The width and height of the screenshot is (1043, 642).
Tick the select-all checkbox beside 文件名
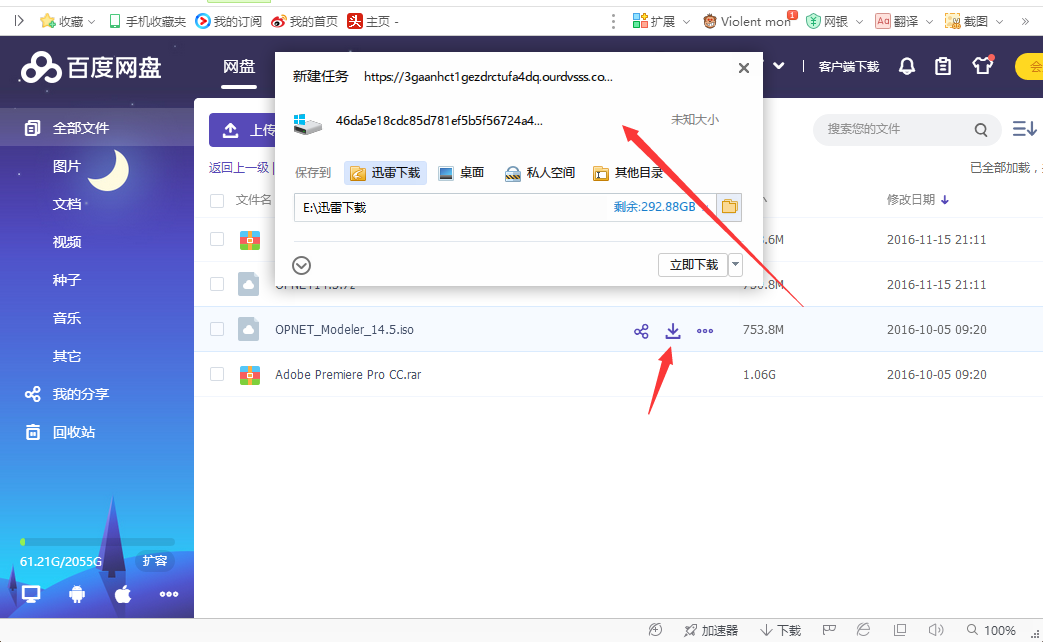tap(217, 200)
